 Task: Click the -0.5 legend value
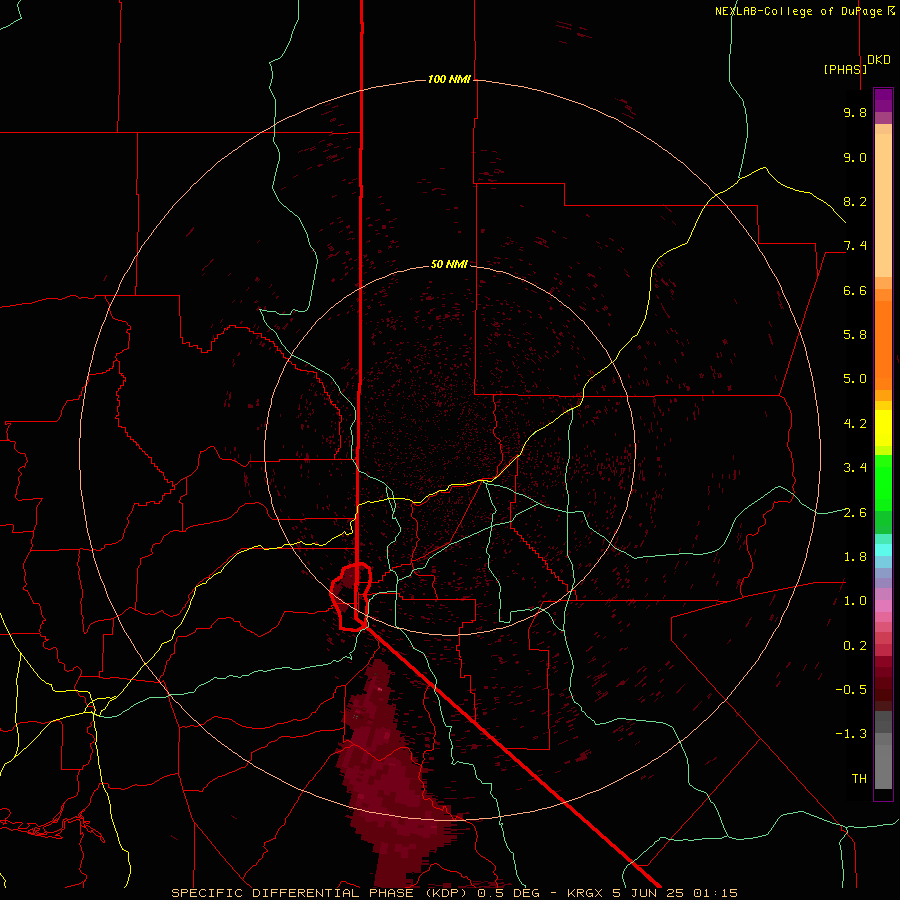(x=851, y=690)
